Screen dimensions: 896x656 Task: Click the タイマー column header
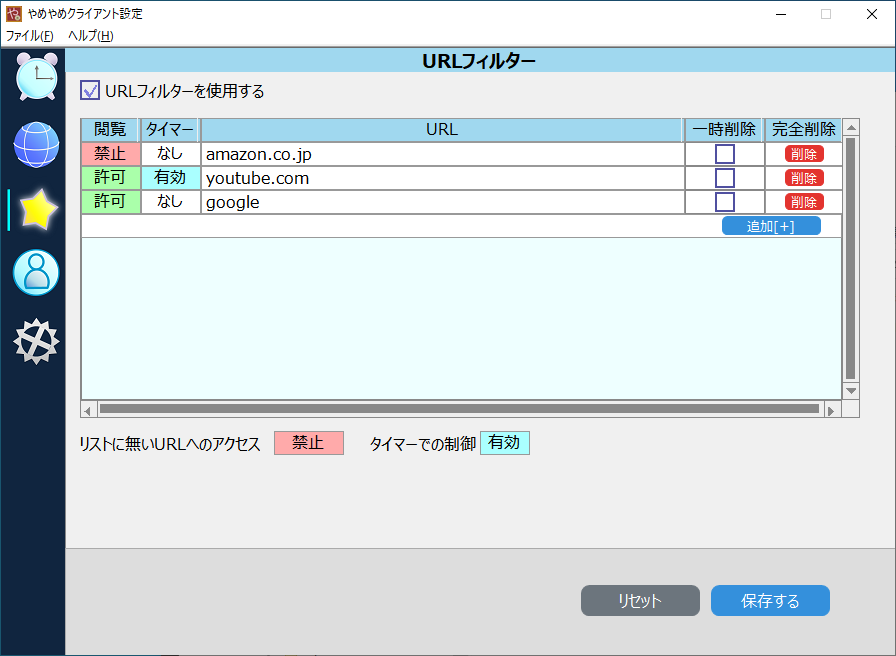pyautogui.click(x=170, y=130)
